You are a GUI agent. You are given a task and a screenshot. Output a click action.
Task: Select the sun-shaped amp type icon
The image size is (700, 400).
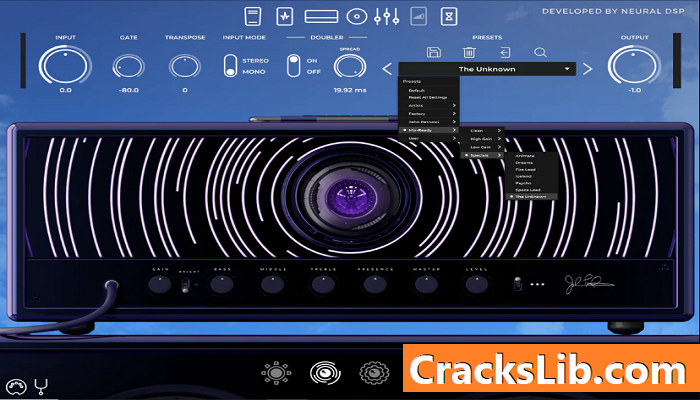point(276,373)
